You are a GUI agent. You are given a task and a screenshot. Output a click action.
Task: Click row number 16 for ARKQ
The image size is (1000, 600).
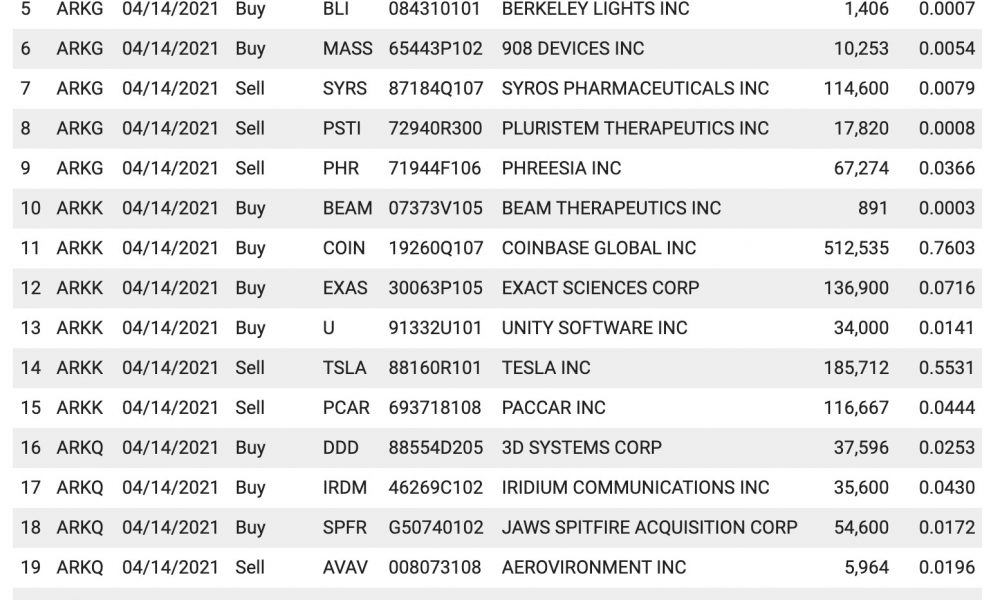31,448
